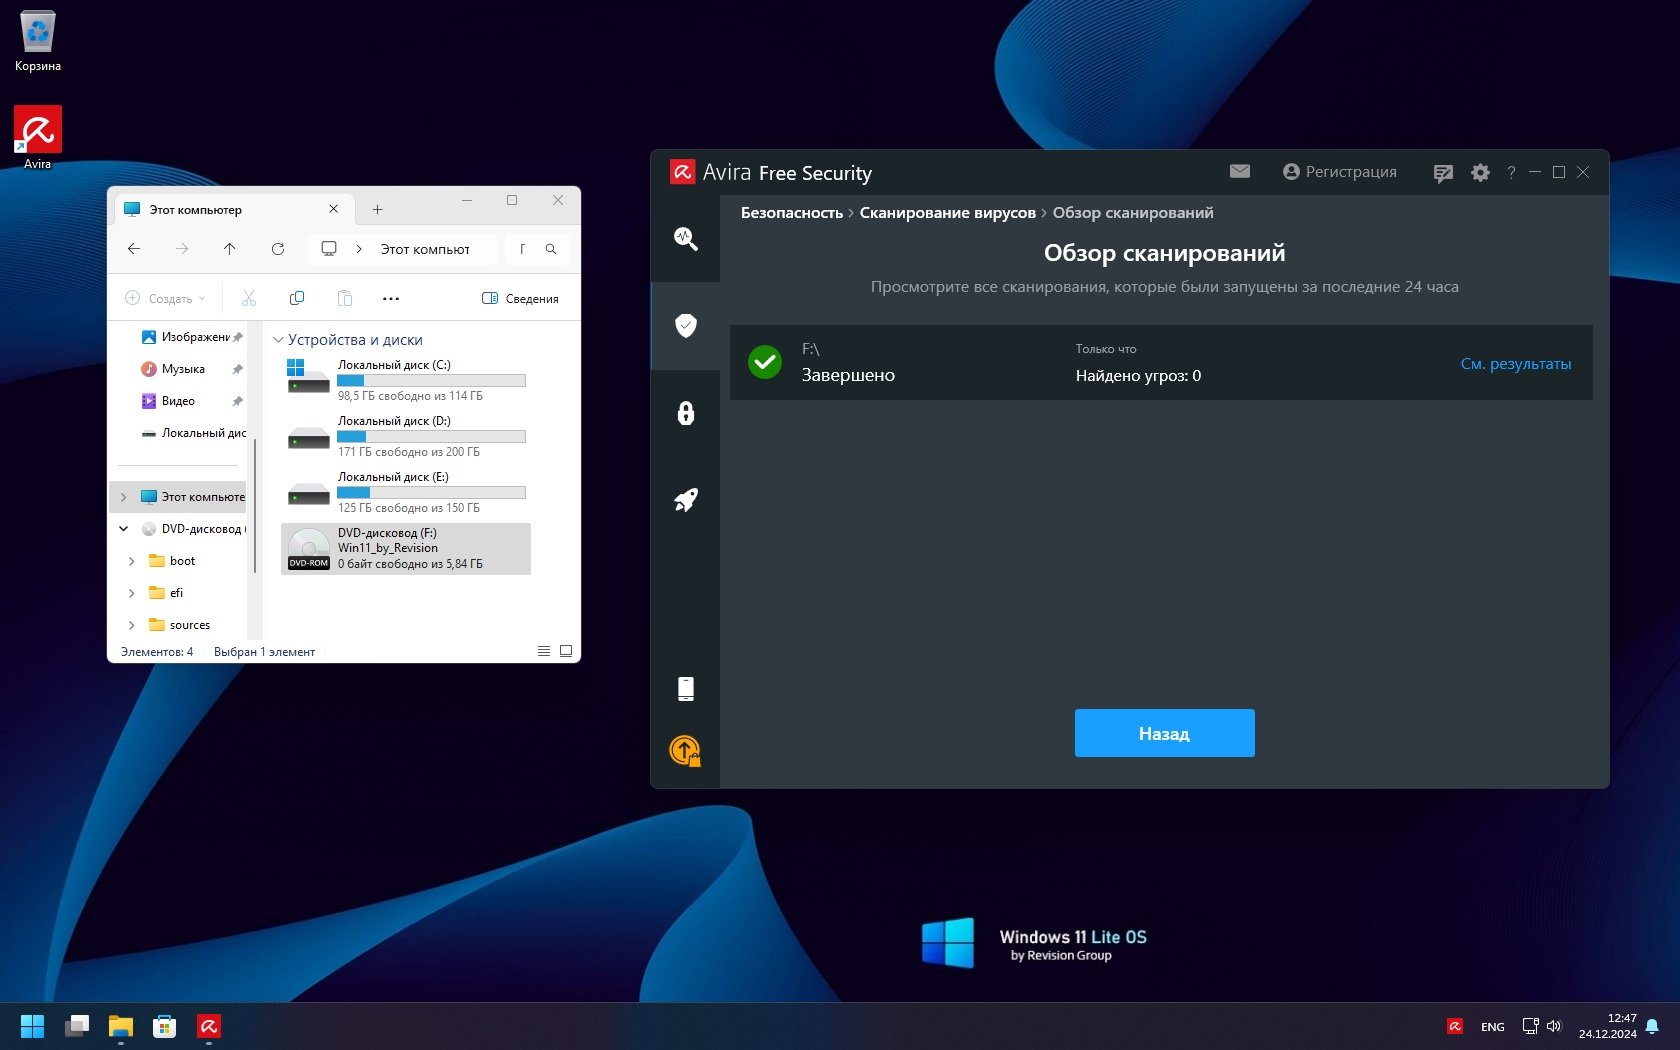Click the orange upgrade icon in Avira sidebar

685,750
